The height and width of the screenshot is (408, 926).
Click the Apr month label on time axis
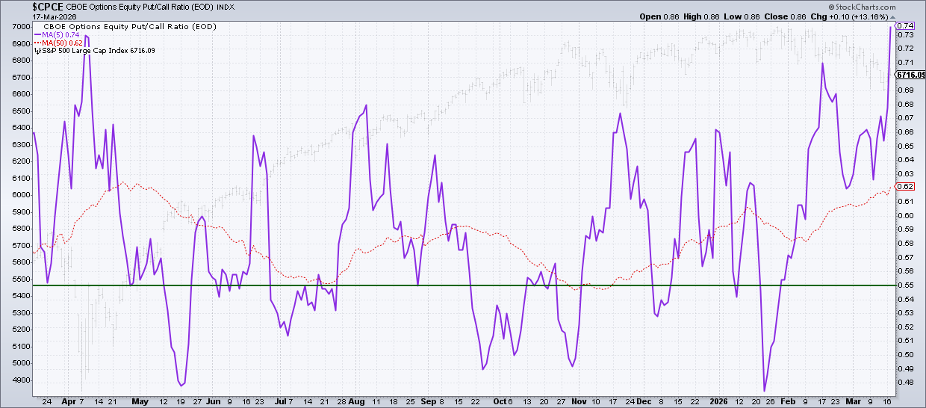(69, 400)
